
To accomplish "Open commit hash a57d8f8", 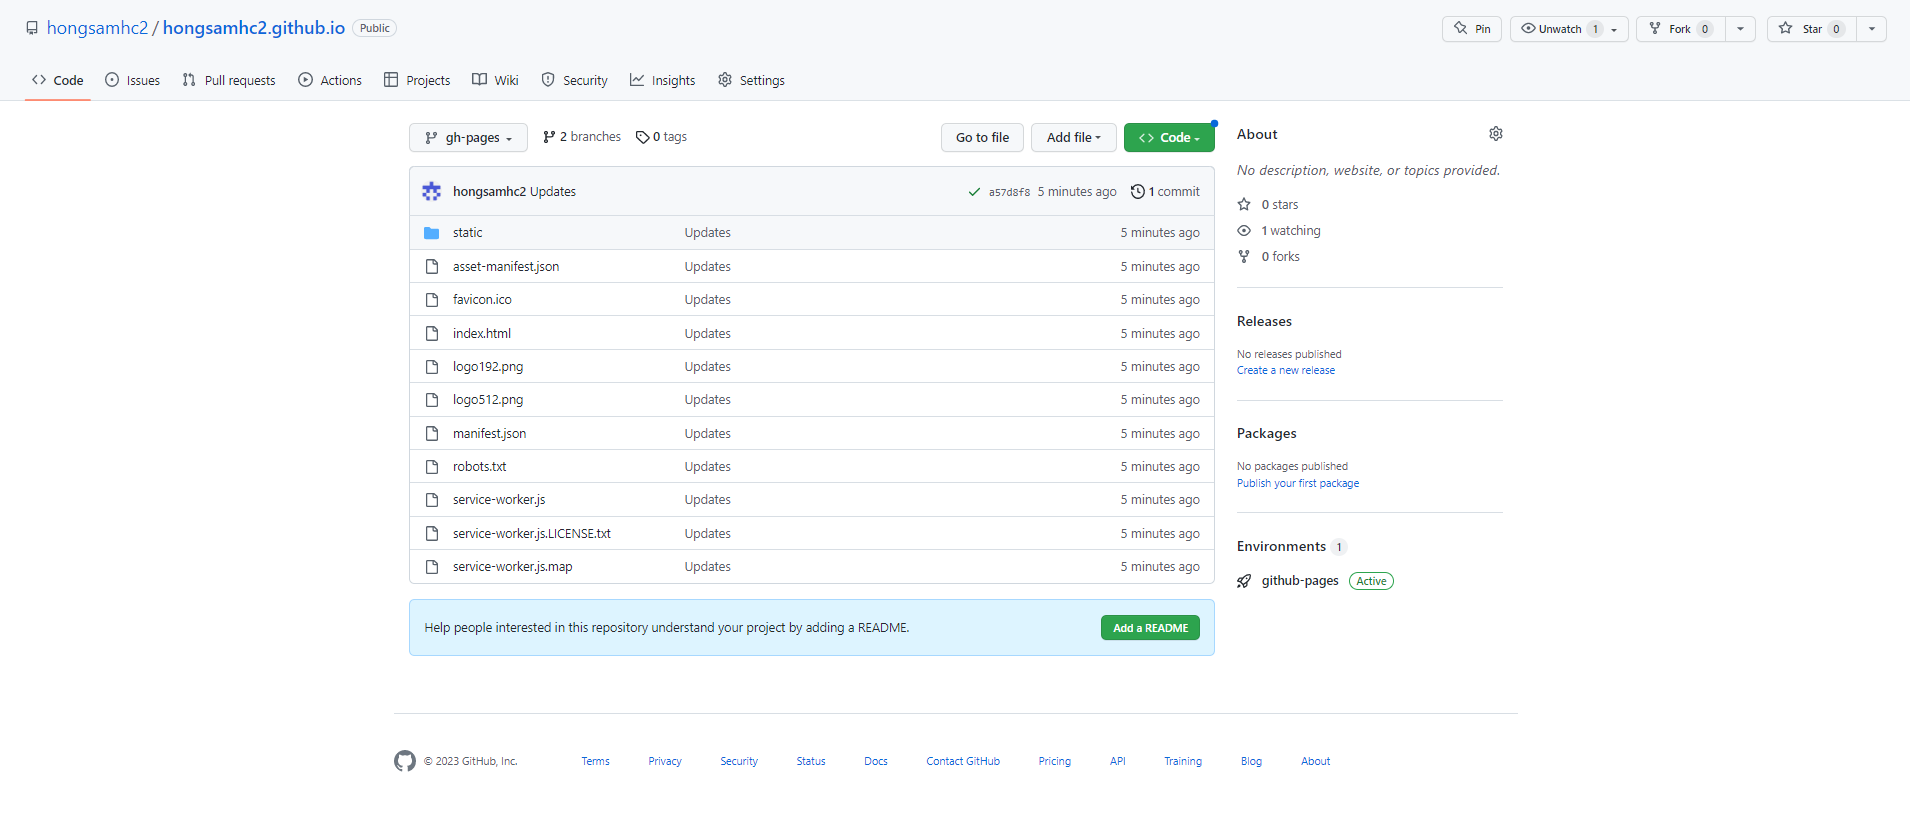I will click(1009, 192).
